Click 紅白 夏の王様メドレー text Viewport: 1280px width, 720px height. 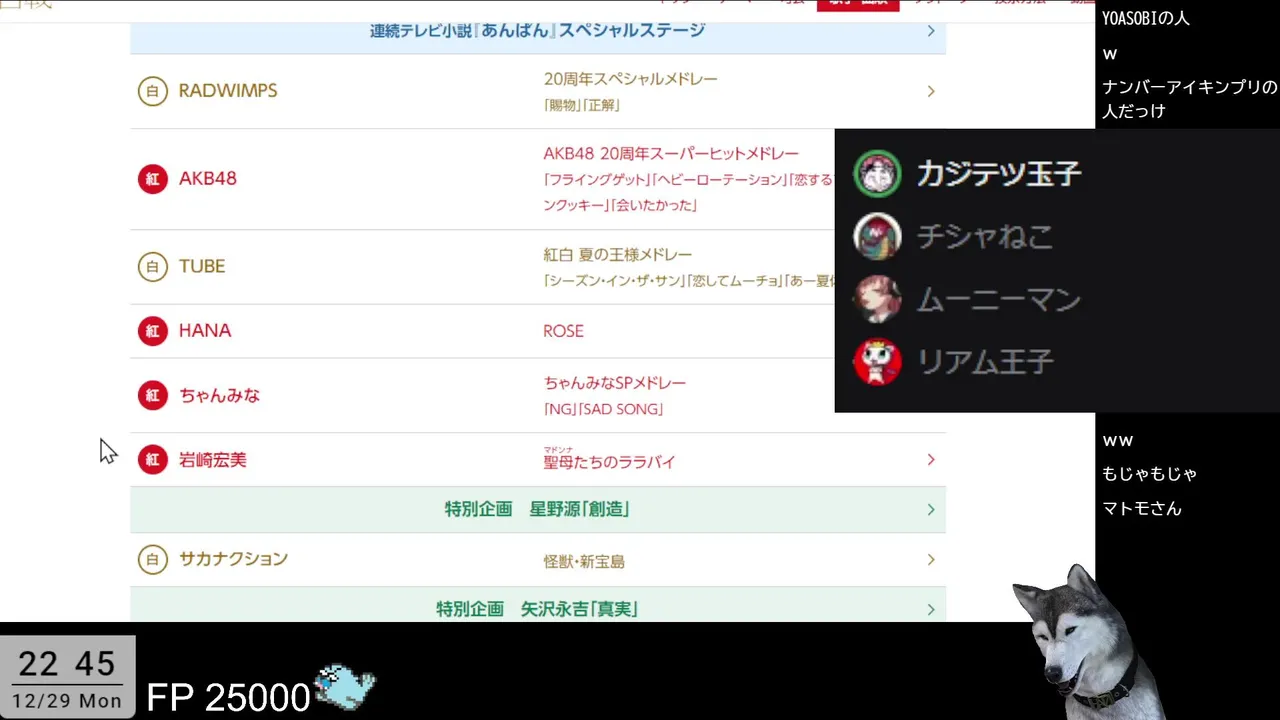click(x=617, y=255)
